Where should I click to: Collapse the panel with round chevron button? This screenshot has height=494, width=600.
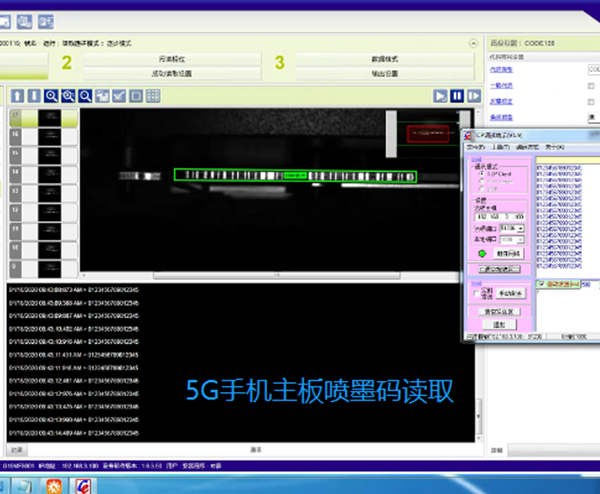coord(472,44)
